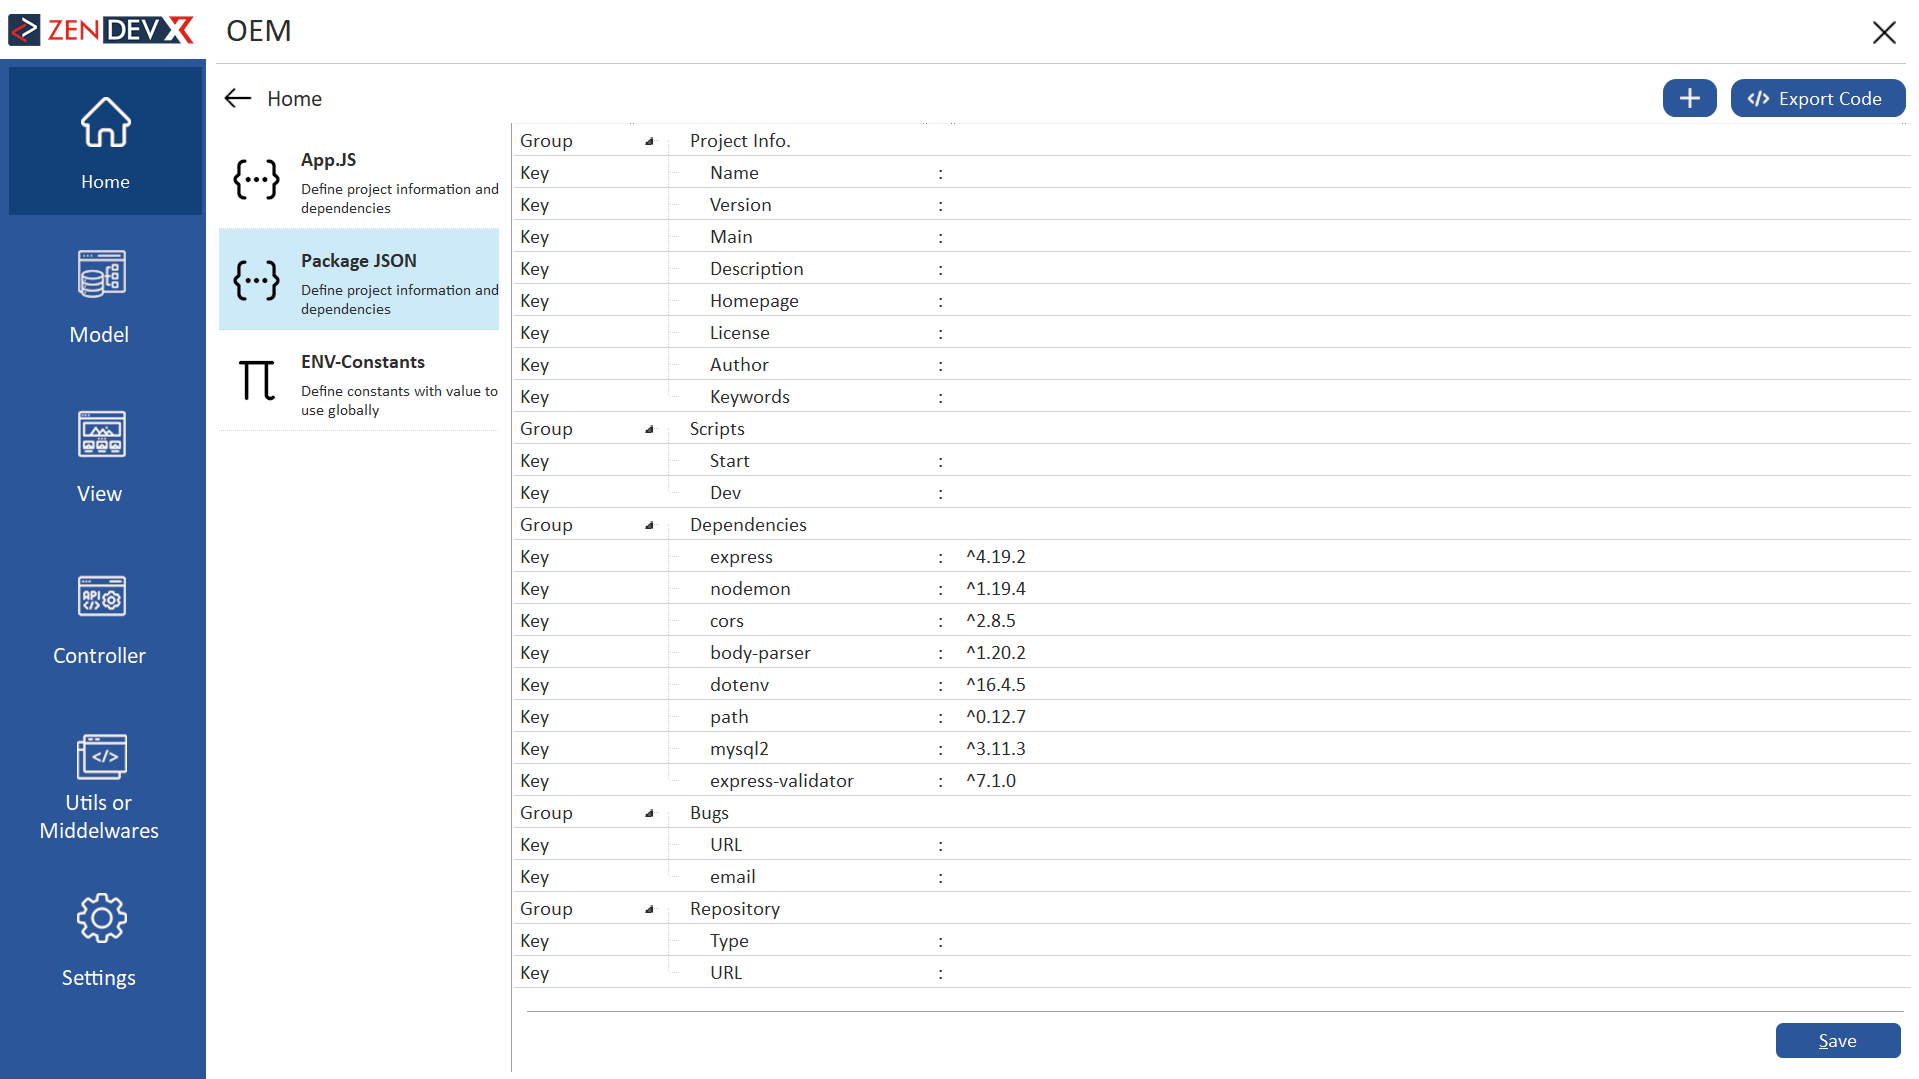Collapse the Scripts group
The width and height of the screenshot is (1919, 1079).
[649, 429]
